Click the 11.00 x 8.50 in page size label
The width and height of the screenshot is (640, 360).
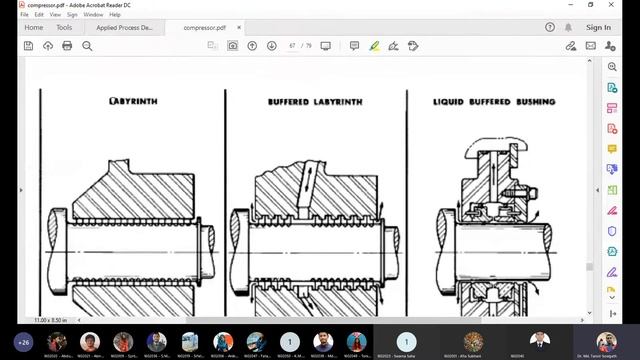point(51,320)
